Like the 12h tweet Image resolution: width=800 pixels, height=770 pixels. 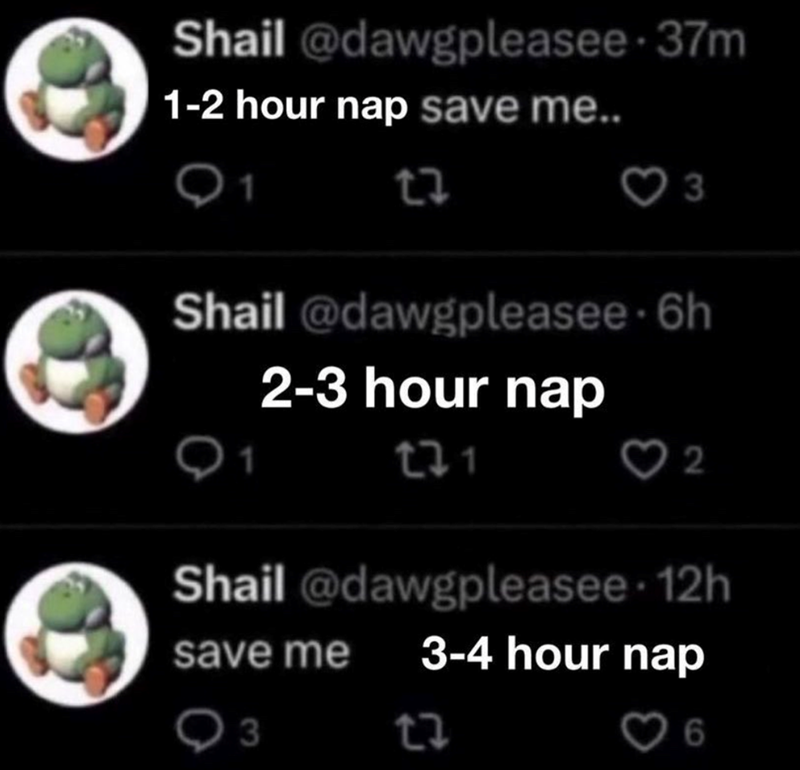[644, 733]
